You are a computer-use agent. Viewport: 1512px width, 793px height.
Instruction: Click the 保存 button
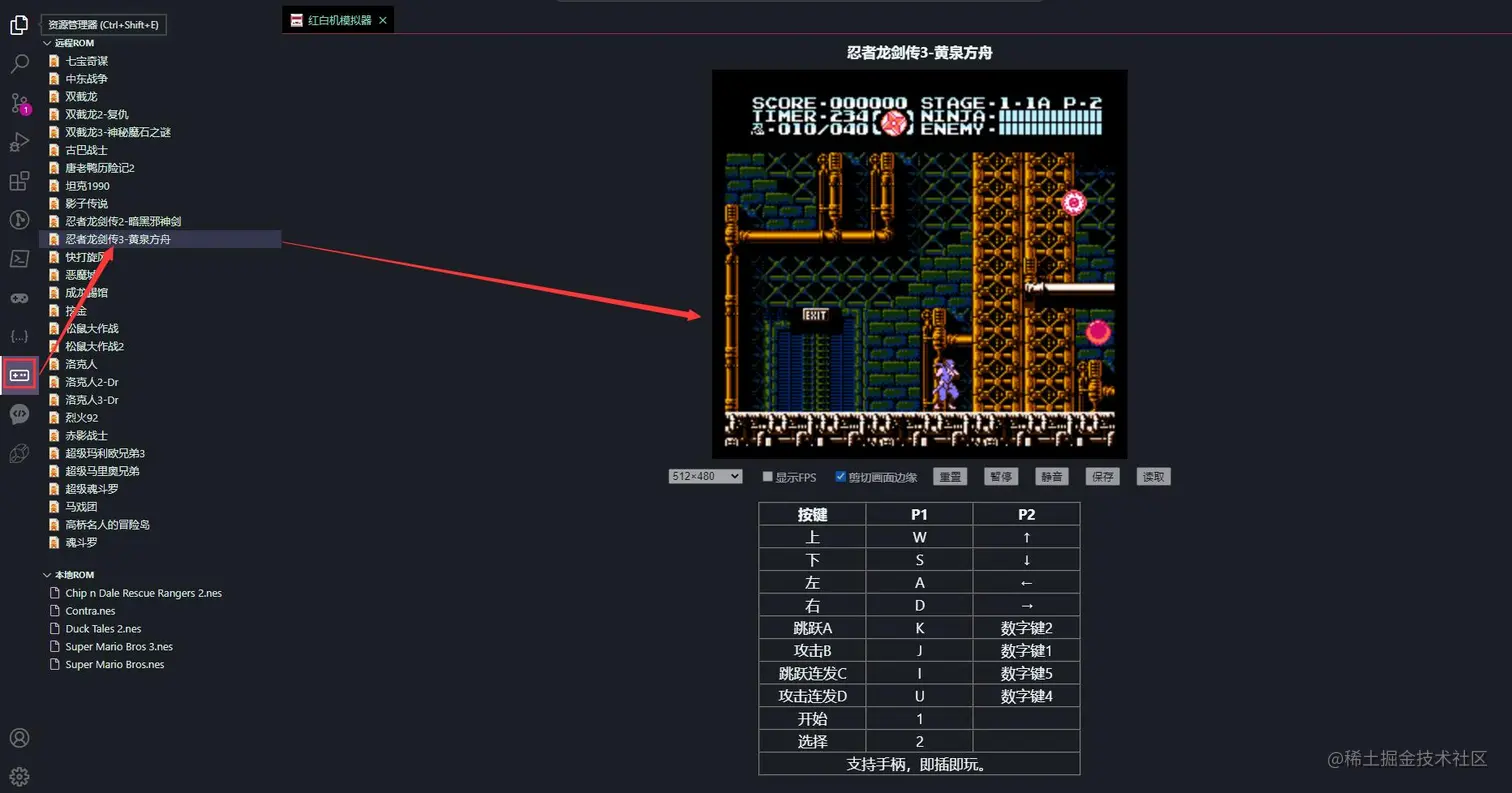[x=1103, y=477]
